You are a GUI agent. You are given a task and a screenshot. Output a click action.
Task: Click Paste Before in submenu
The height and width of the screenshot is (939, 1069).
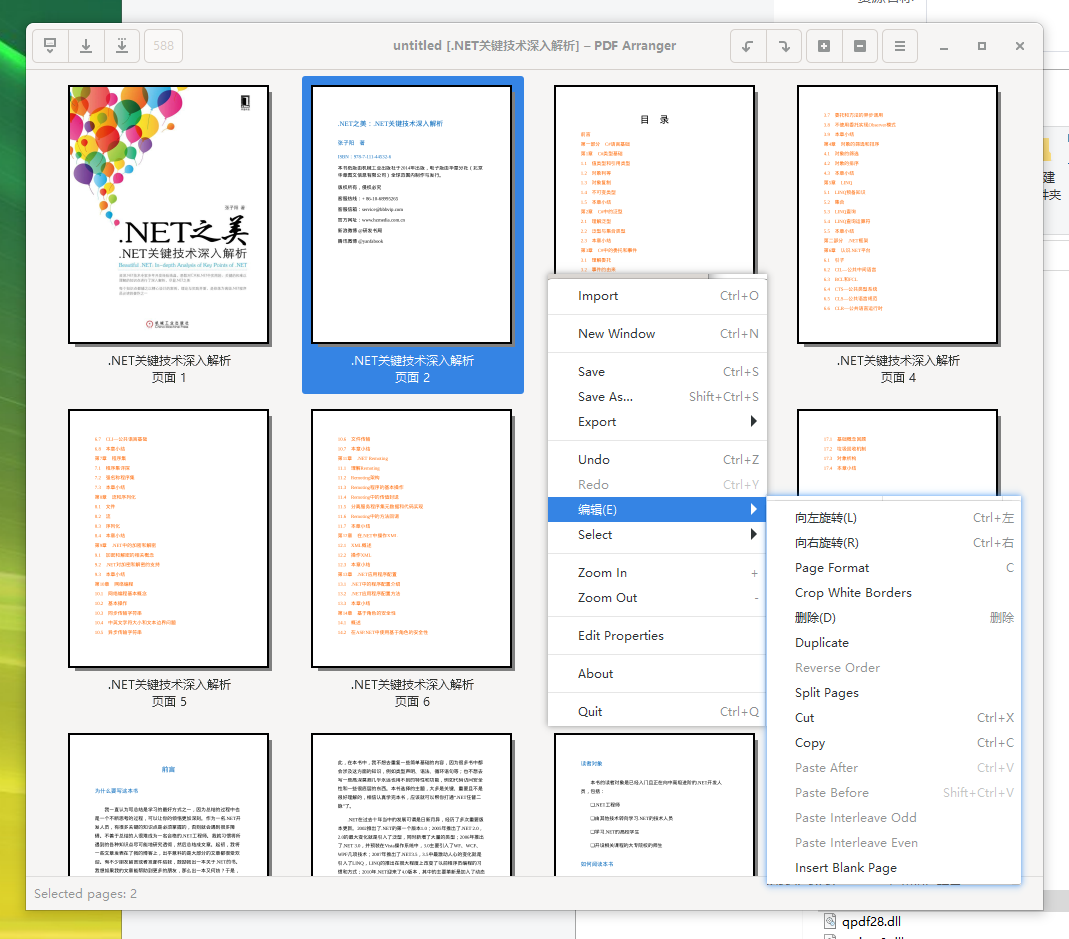[x=894, y=793]
